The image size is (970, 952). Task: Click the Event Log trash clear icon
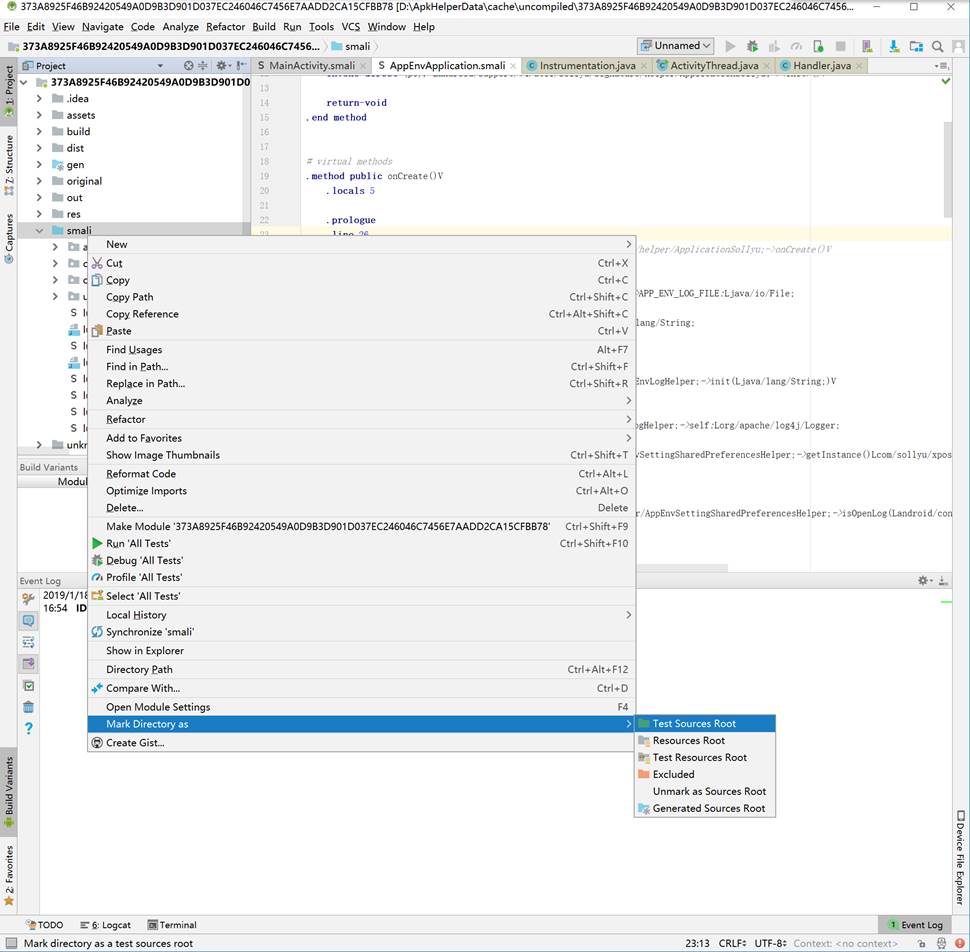pyautogui.click(x=28, y=707)
